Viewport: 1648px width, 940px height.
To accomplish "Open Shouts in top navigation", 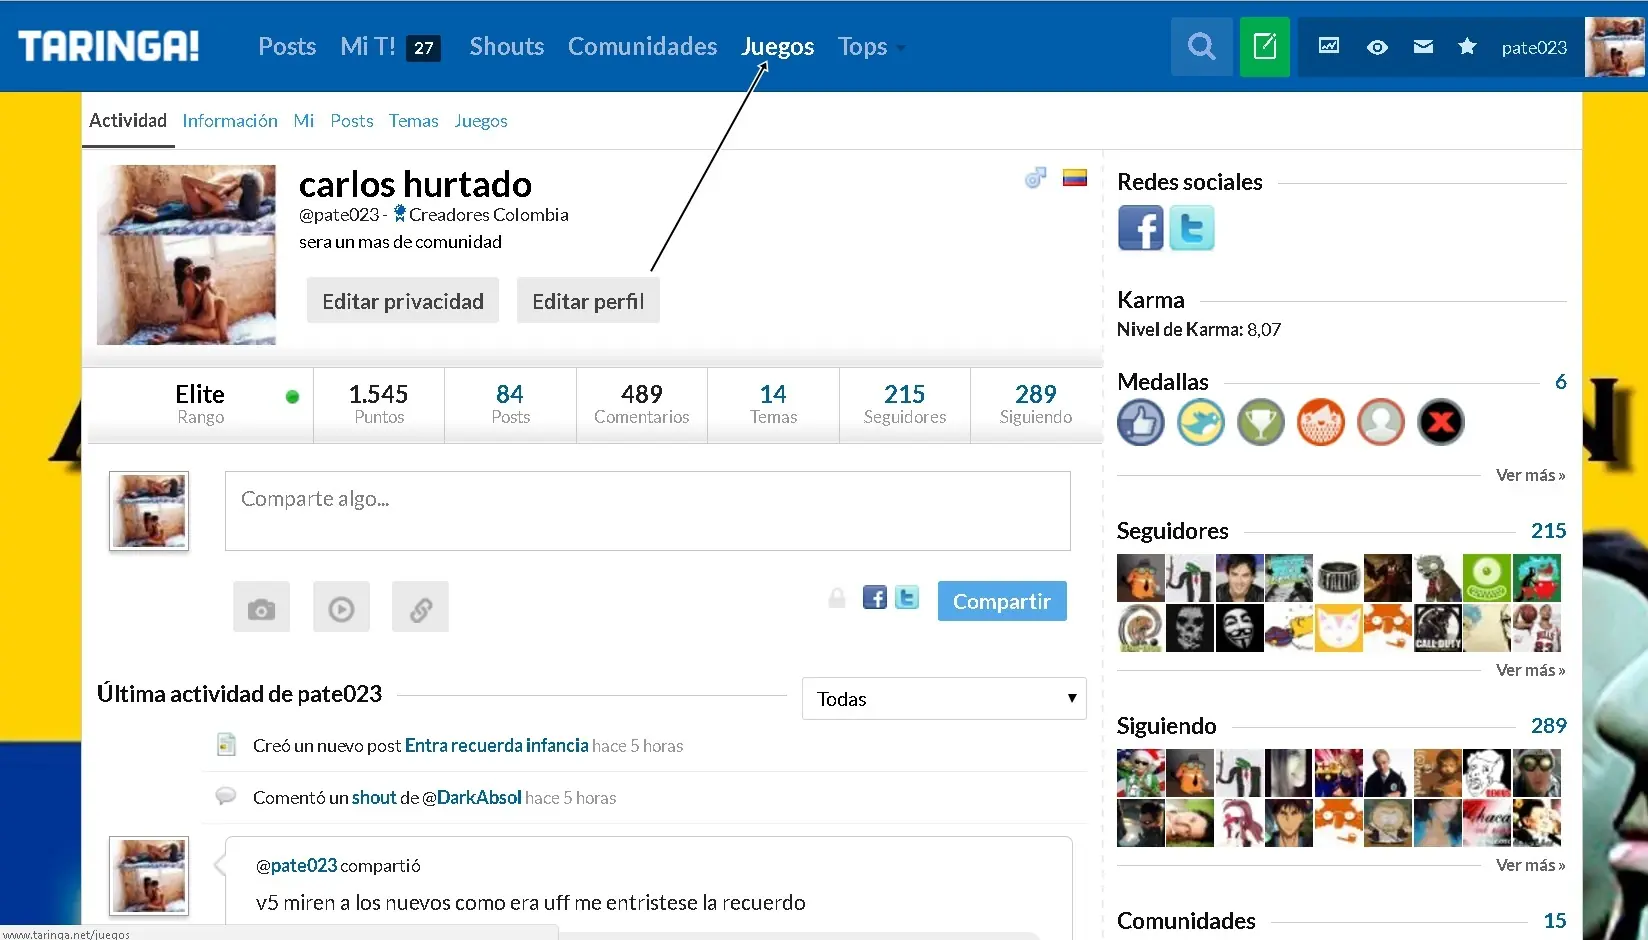I will [507, 46].
